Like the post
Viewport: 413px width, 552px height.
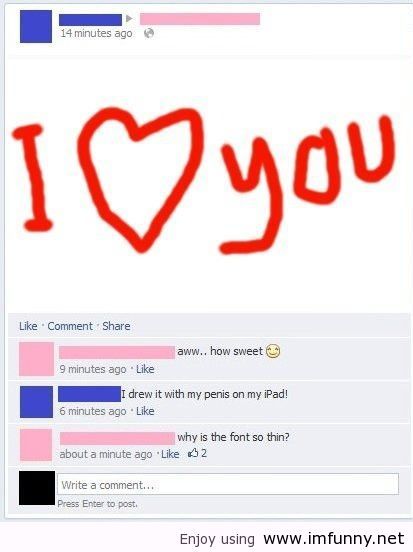click(28, 326)
